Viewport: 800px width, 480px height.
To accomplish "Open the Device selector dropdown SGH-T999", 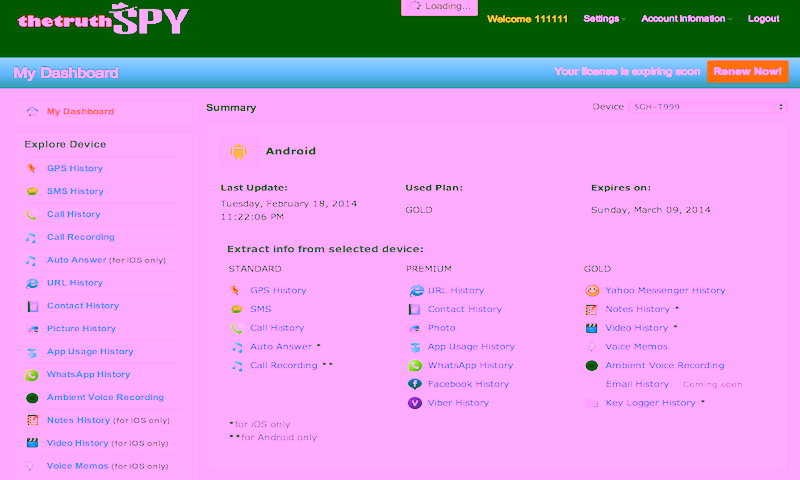I will click(x=708, y=107).
